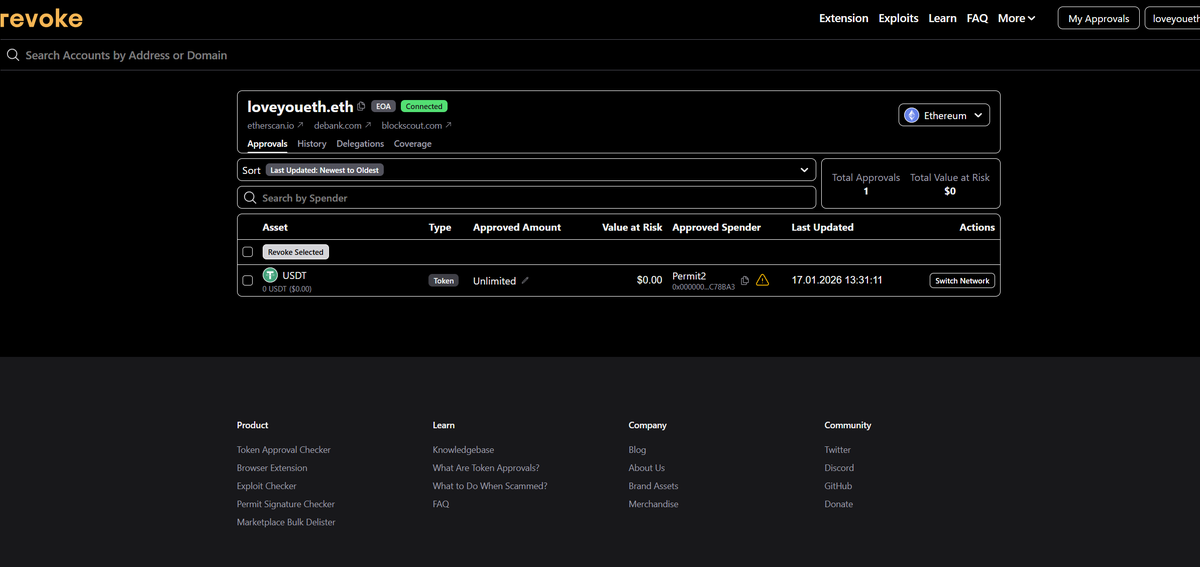Image resolution: width=1200 pixels, height=567 pixels.
Task: Click the Permit2 address 0x000000...C78BA3
Action: click(703, 287)
